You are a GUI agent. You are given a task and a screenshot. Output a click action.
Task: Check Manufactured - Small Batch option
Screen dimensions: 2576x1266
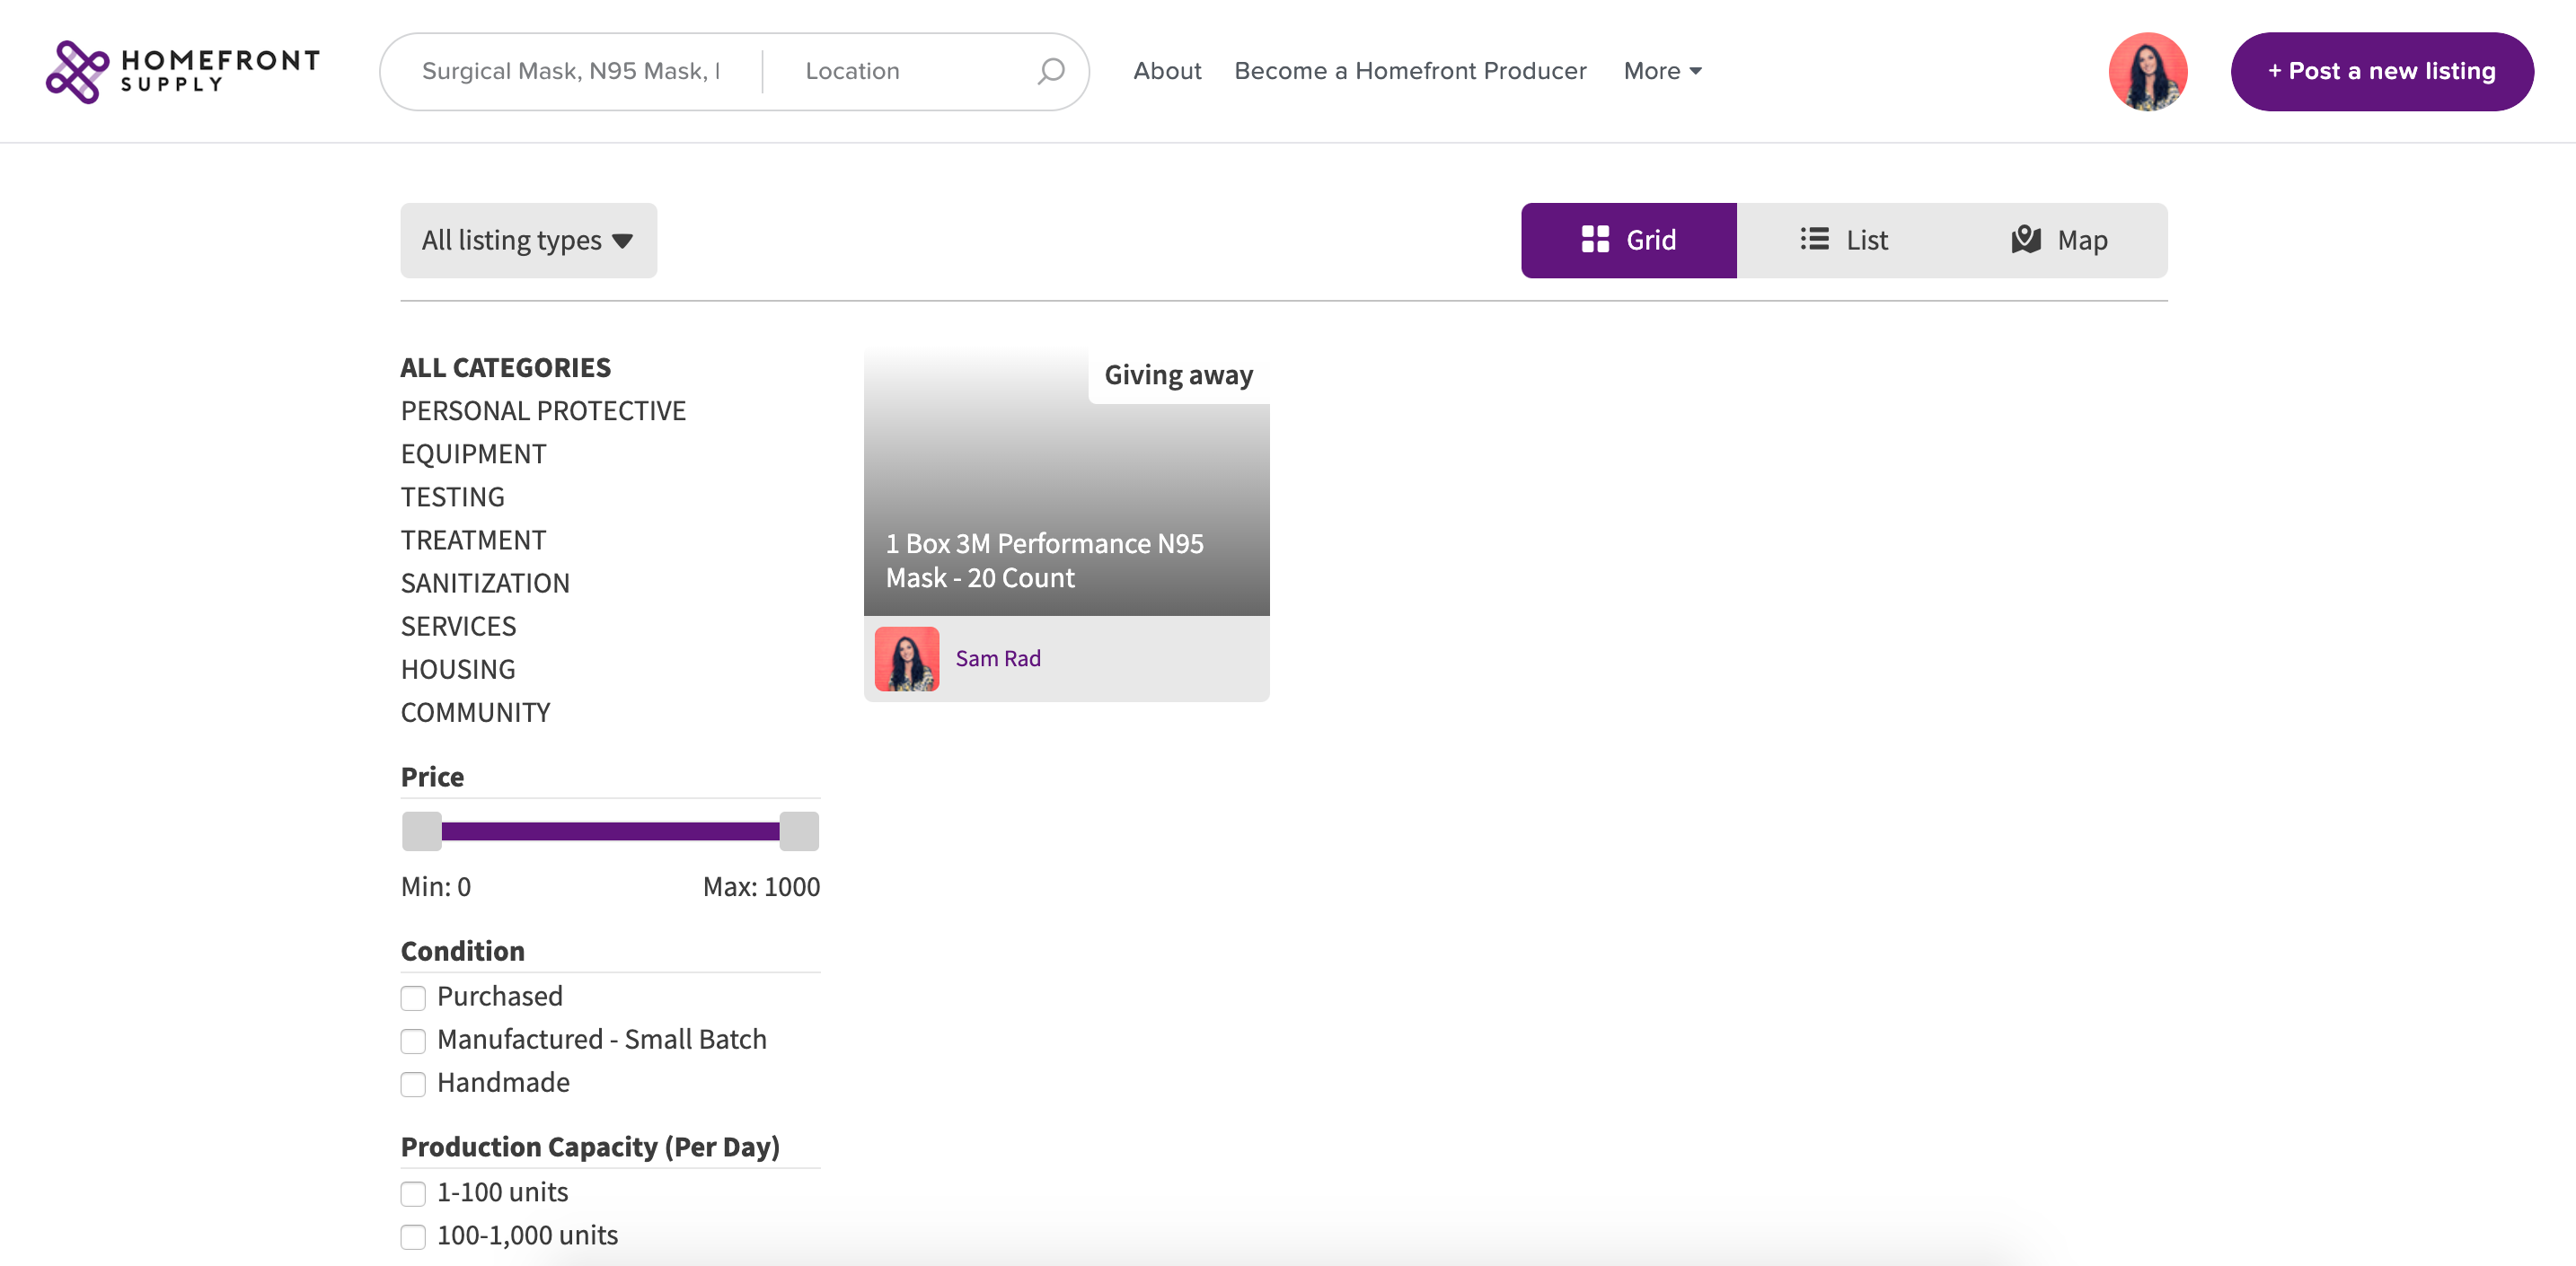pos(413,1041)
